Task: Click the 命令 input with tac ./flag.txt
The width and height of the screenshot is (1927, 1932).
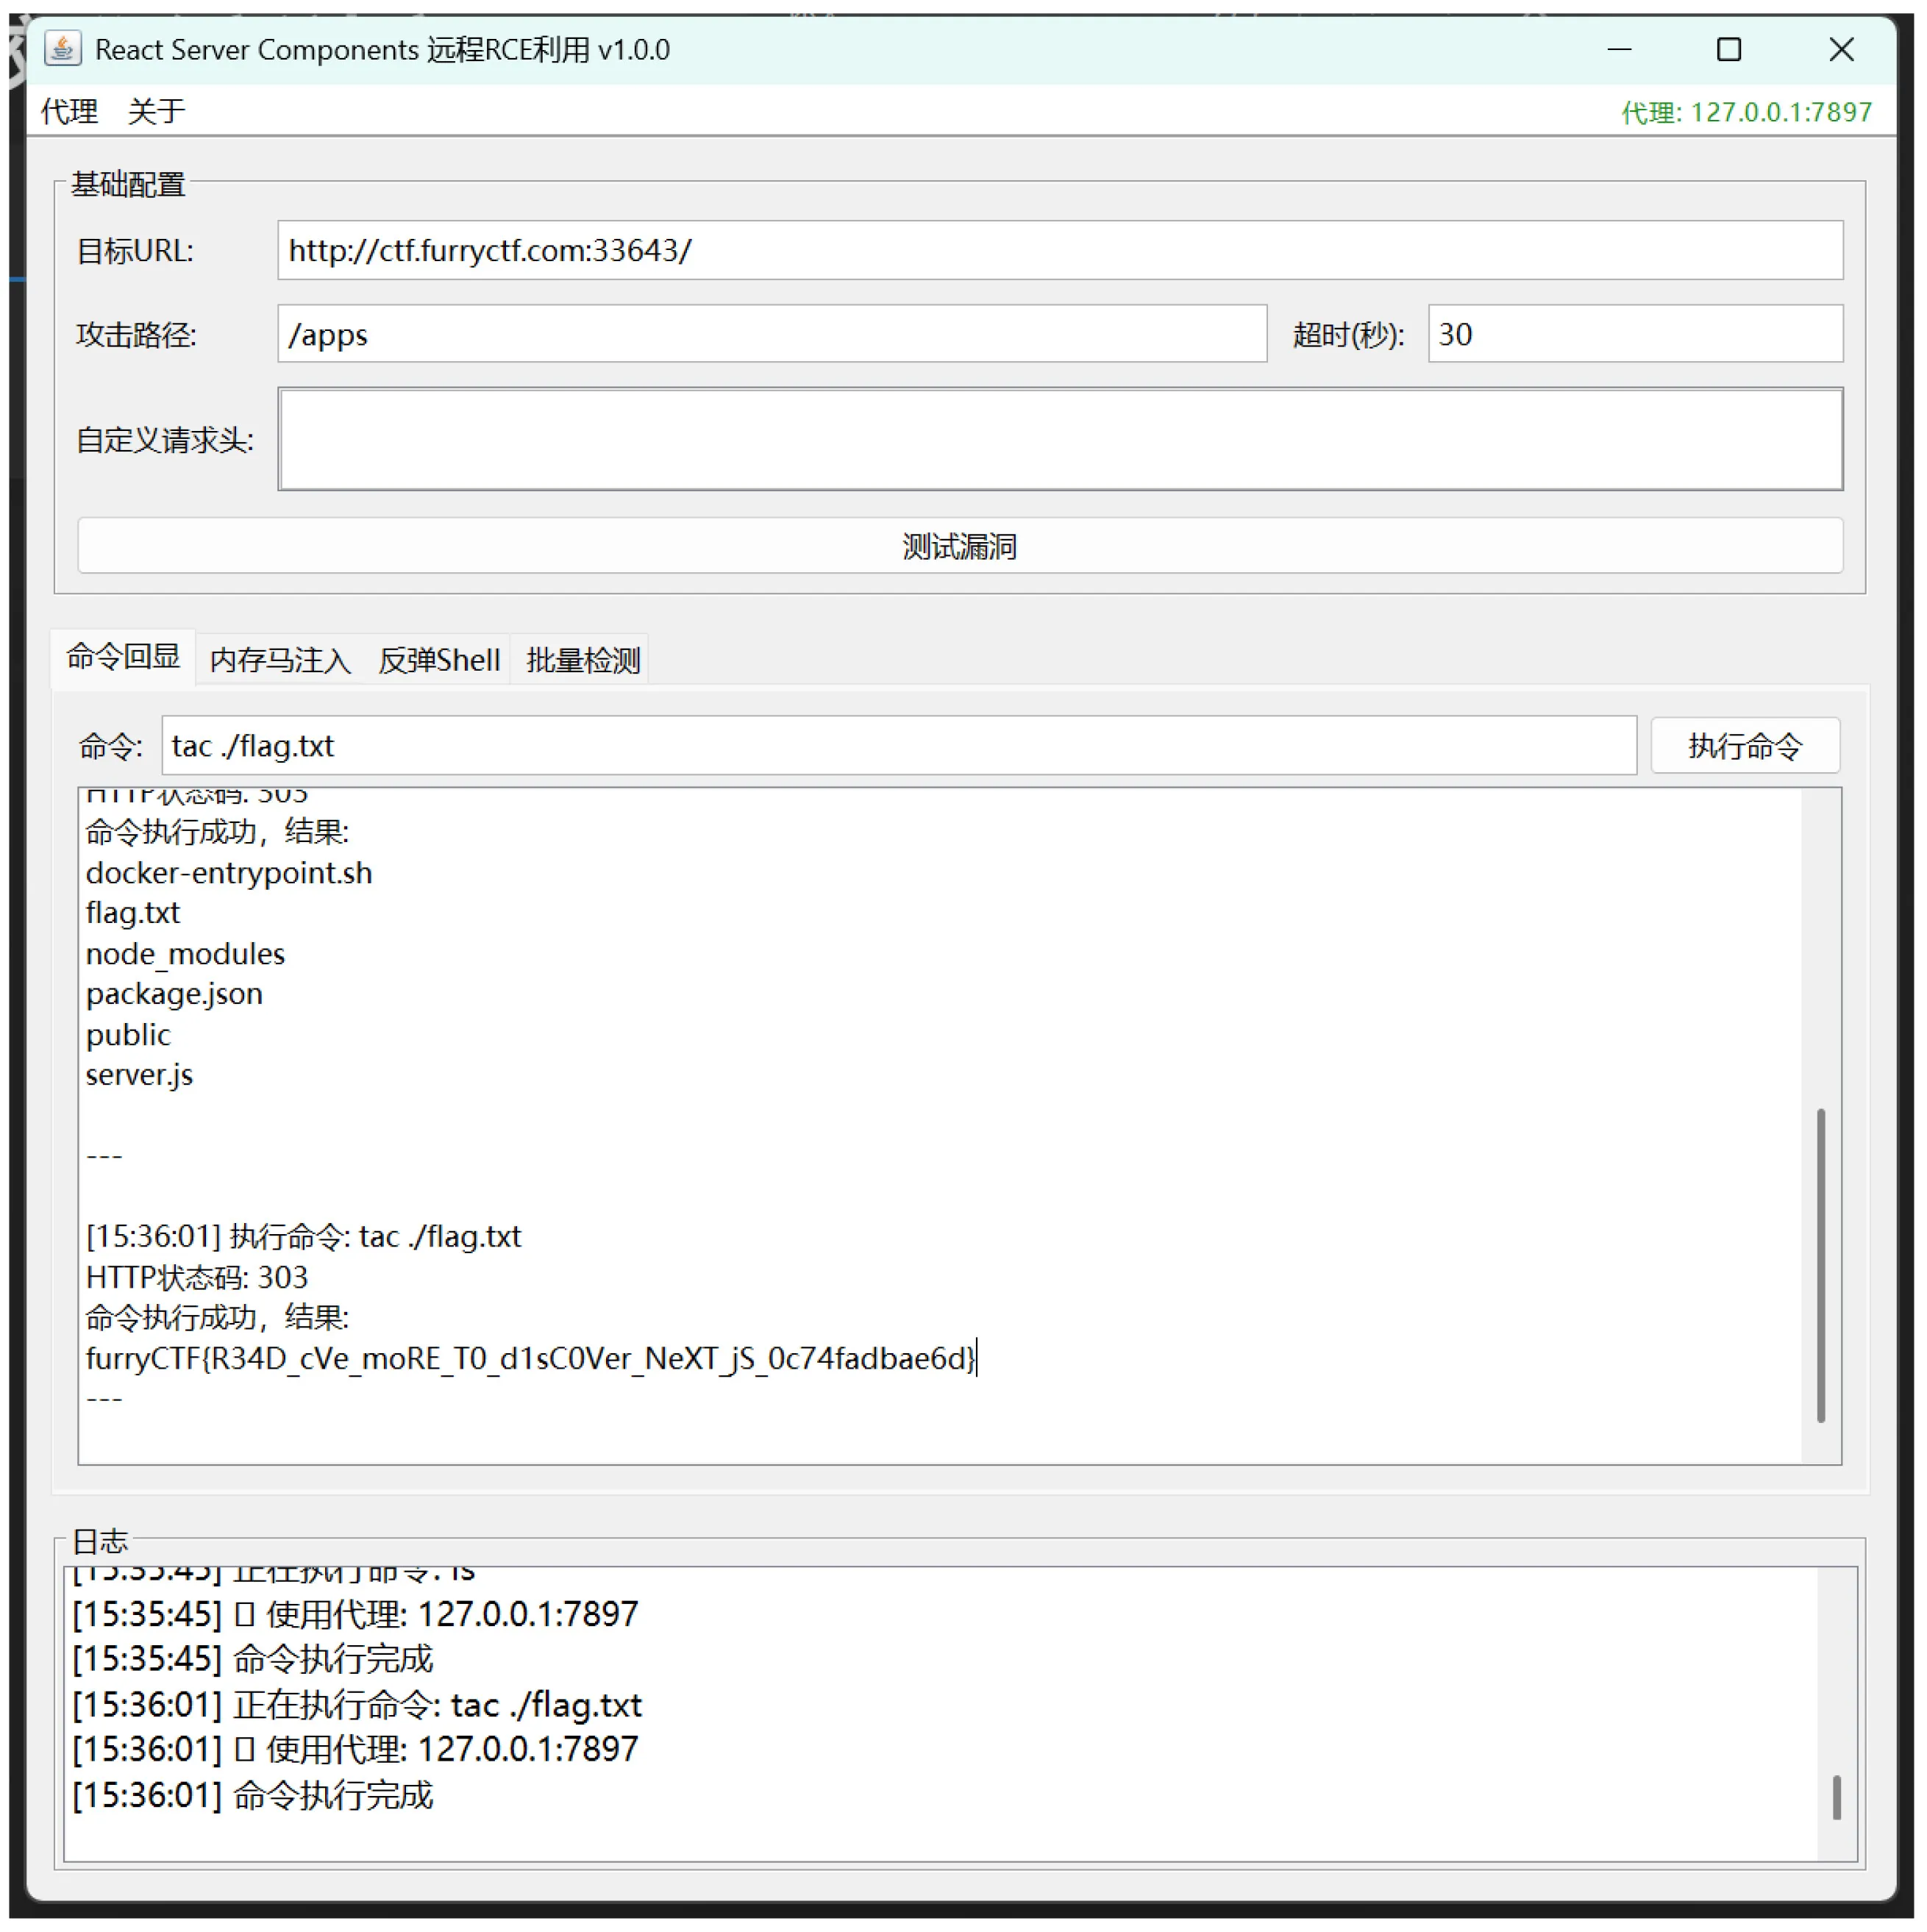Action: pos(898,746)
